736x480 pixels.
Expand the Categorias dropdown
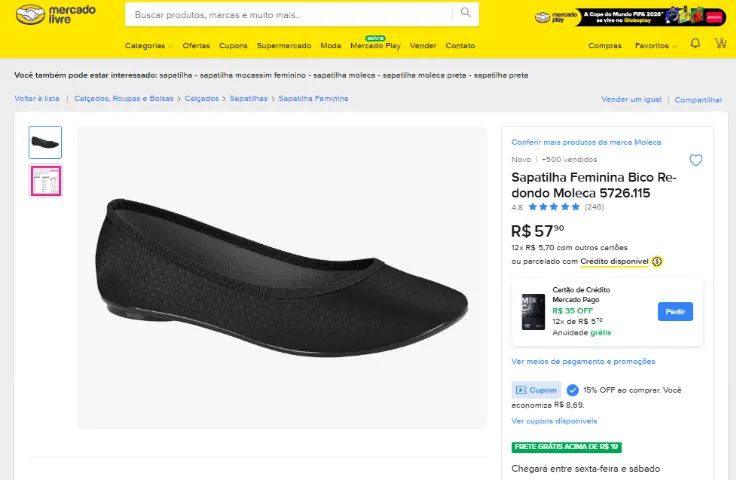[149, 46]
